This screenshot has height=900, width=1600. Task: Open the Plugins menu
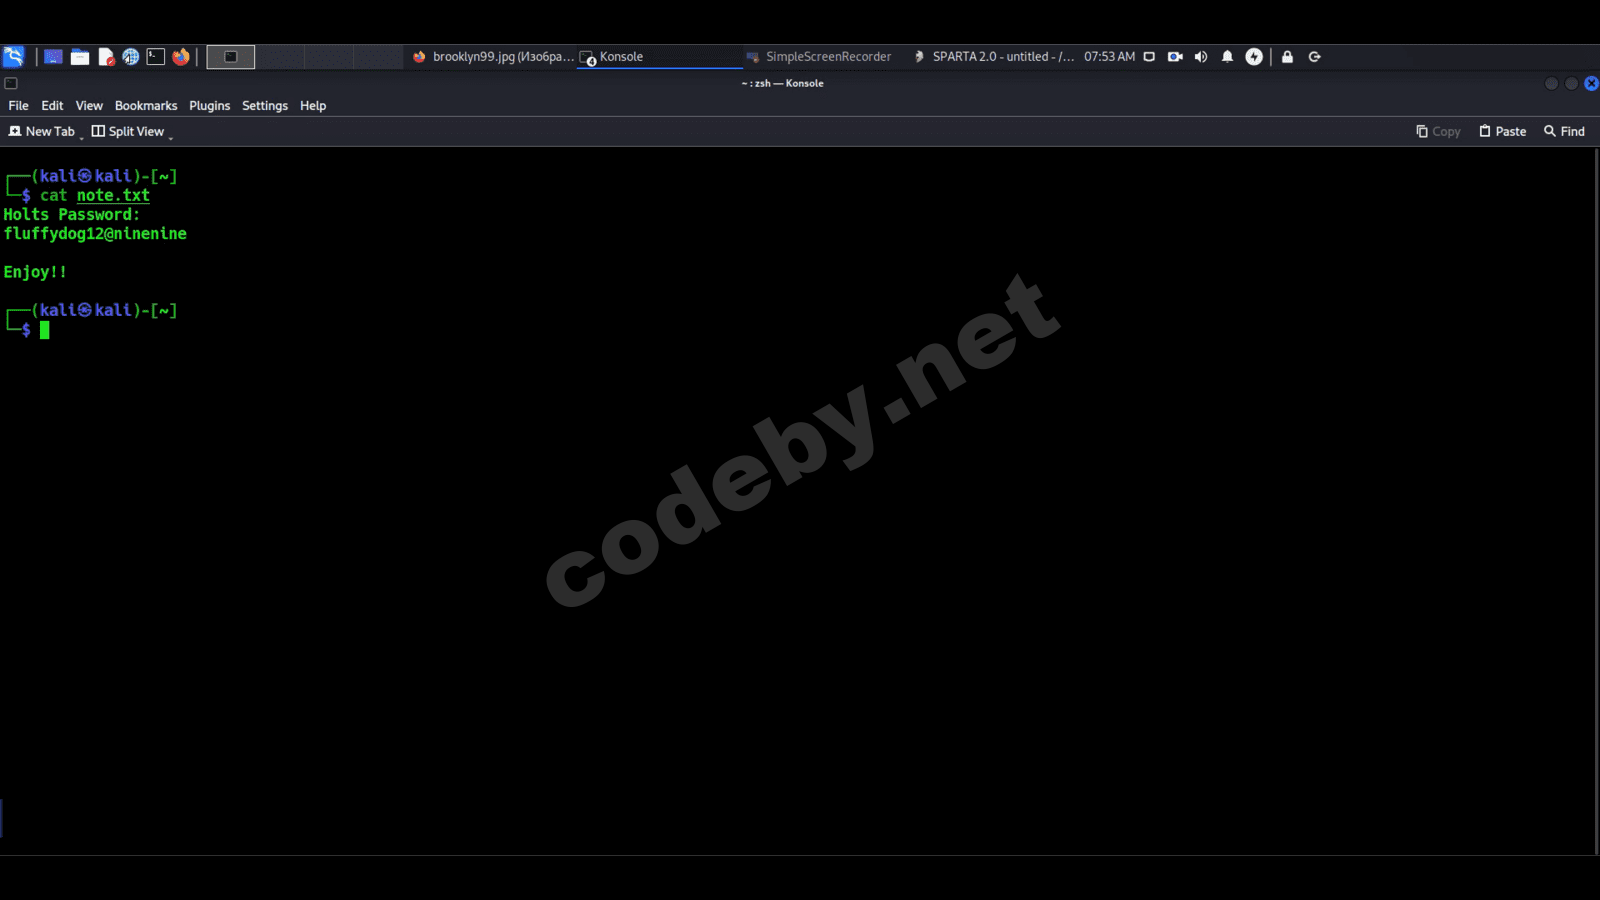[x=209, y=106]
